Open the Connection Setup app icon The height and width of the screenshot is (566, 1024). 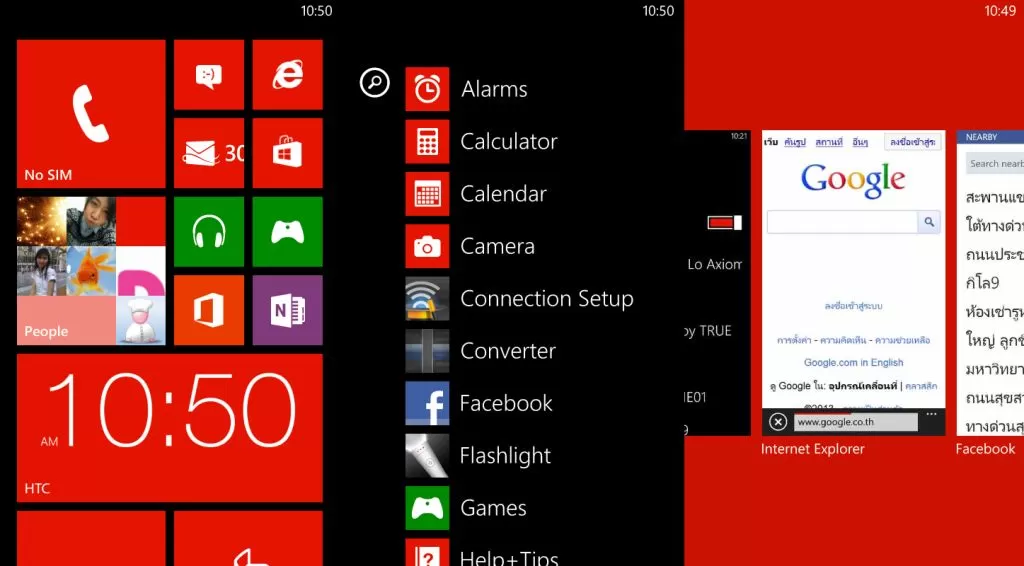coord(427,298)
